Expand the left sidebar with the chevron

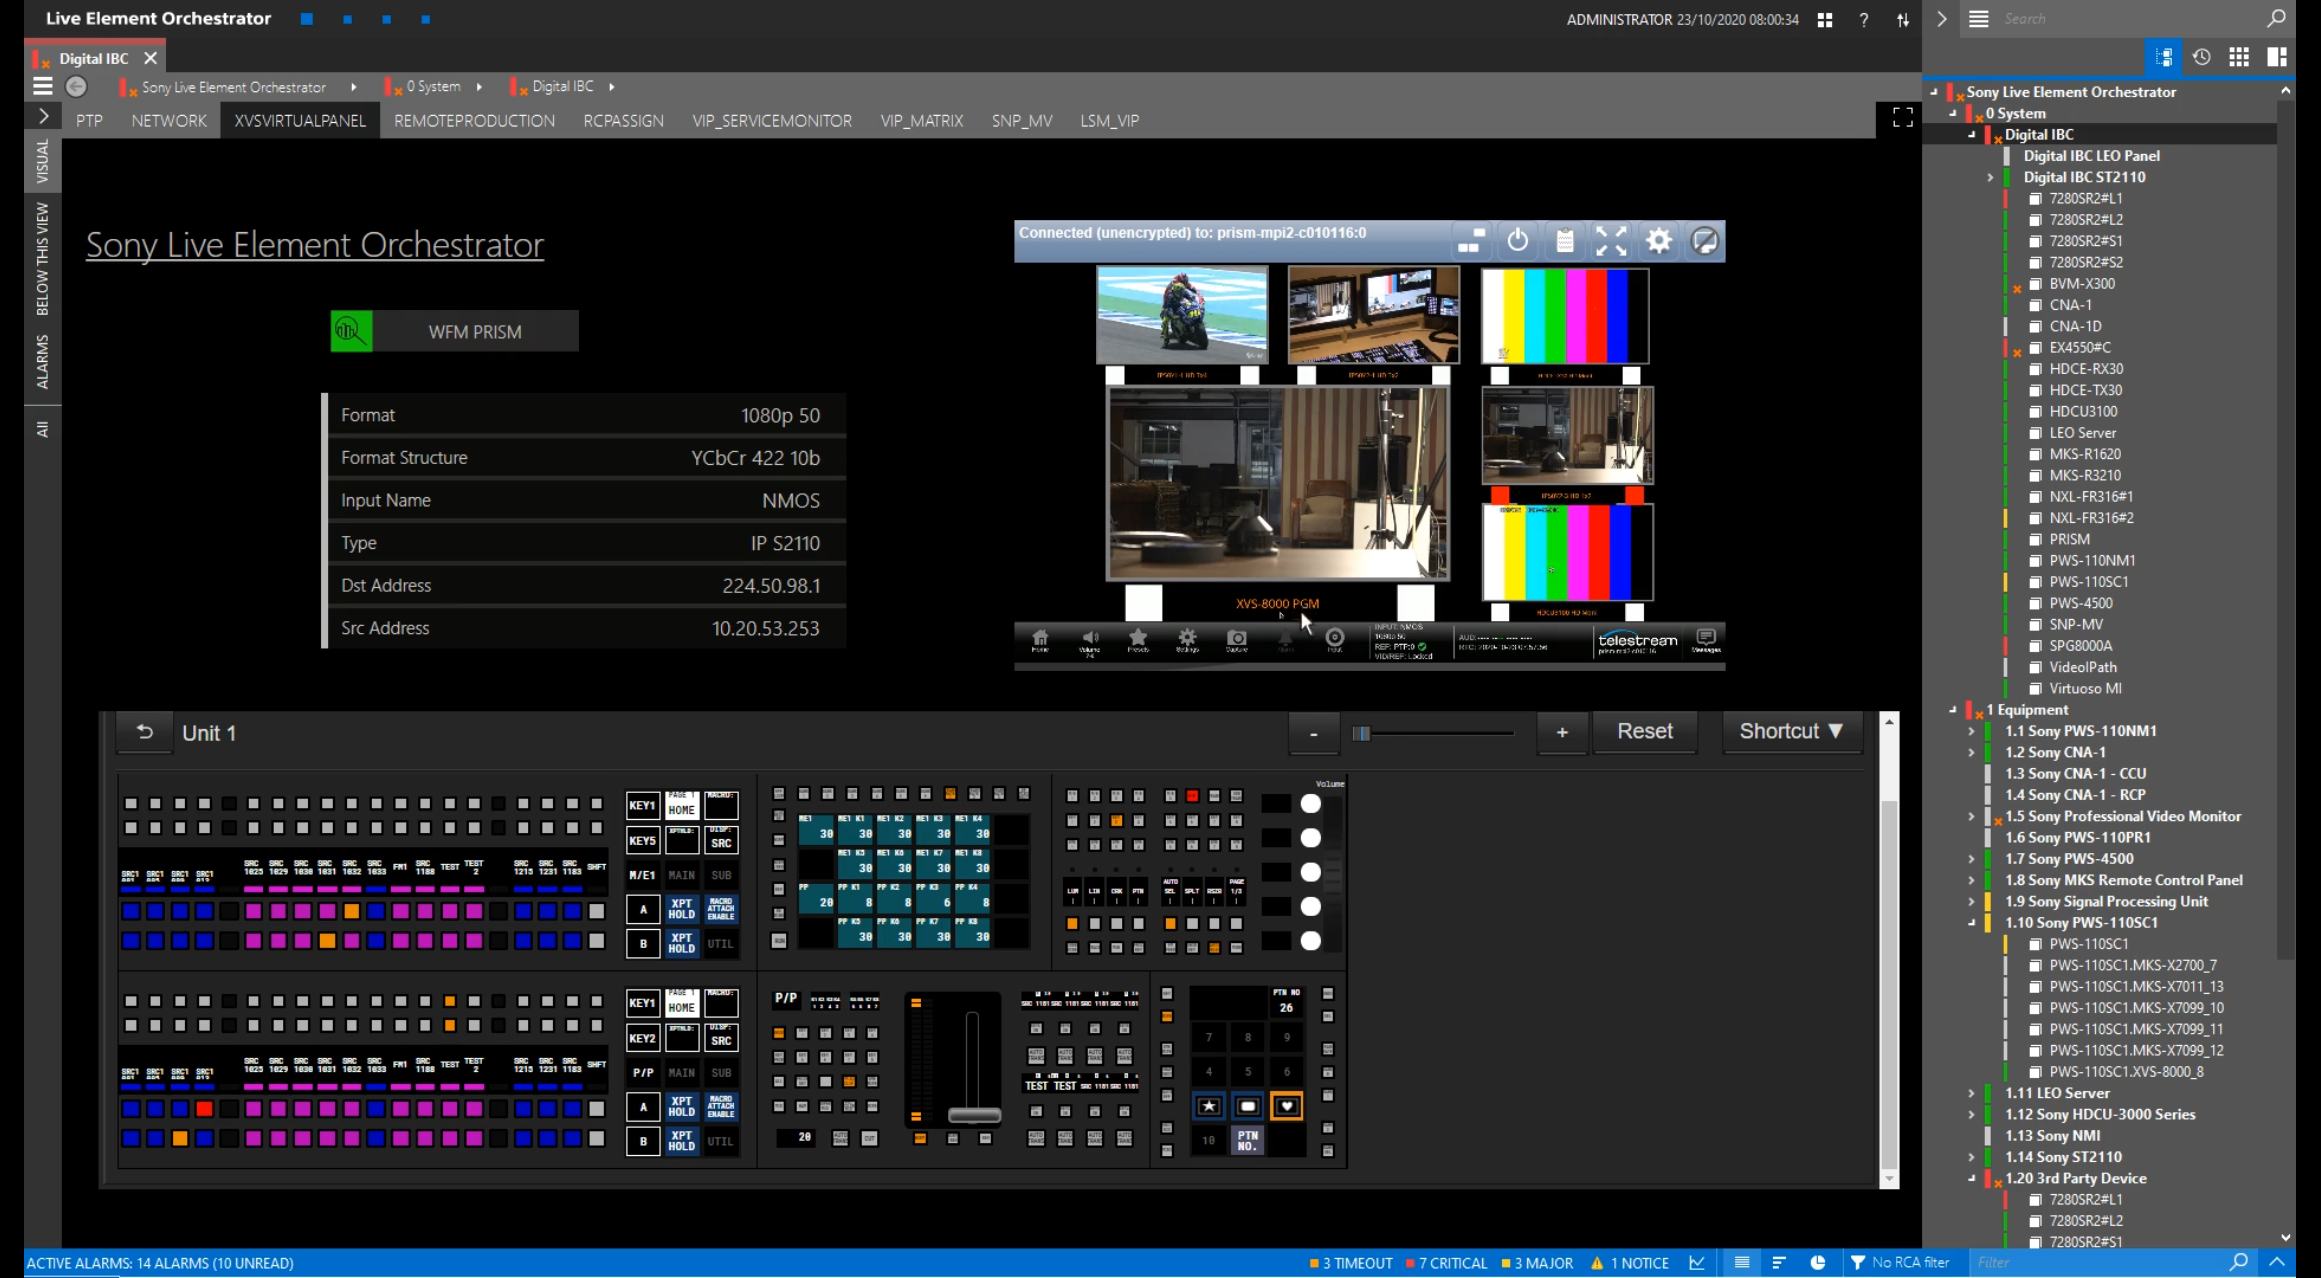click(x=43, y=117)
